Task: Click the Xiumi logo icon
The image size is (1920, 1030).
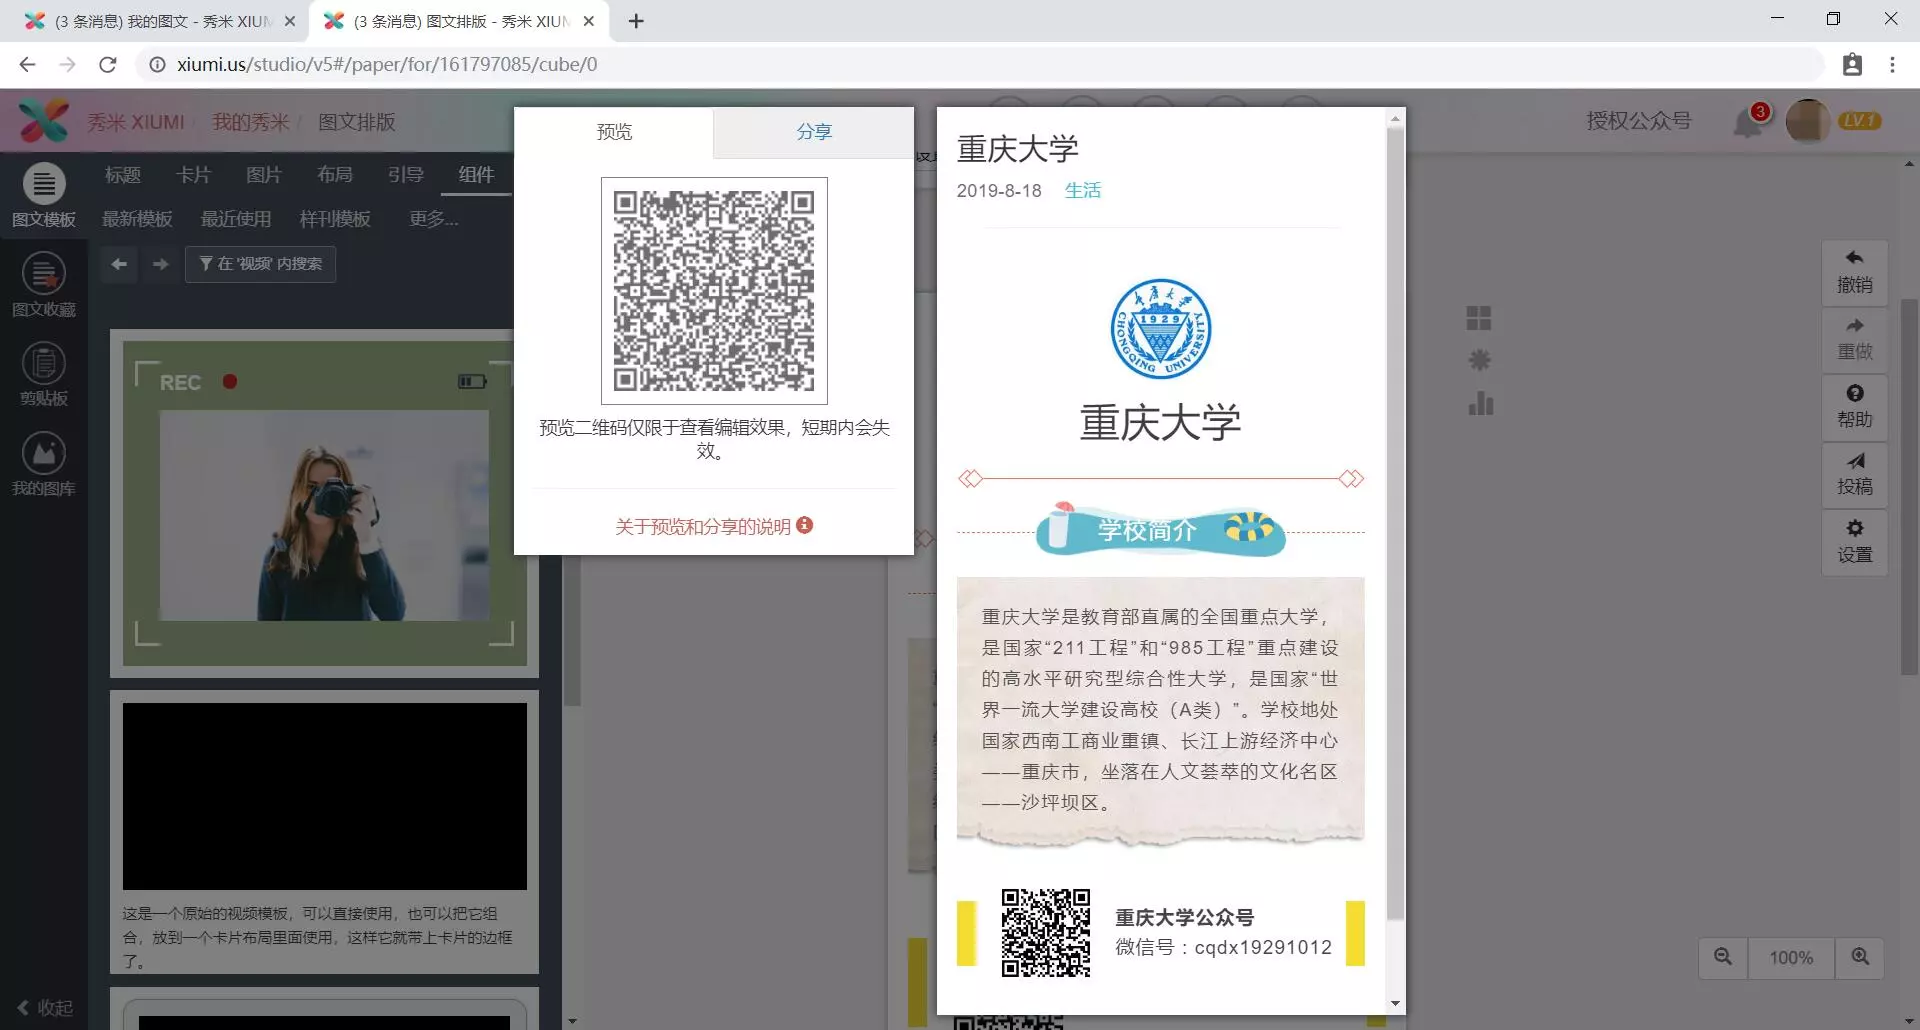Action: 43,121
